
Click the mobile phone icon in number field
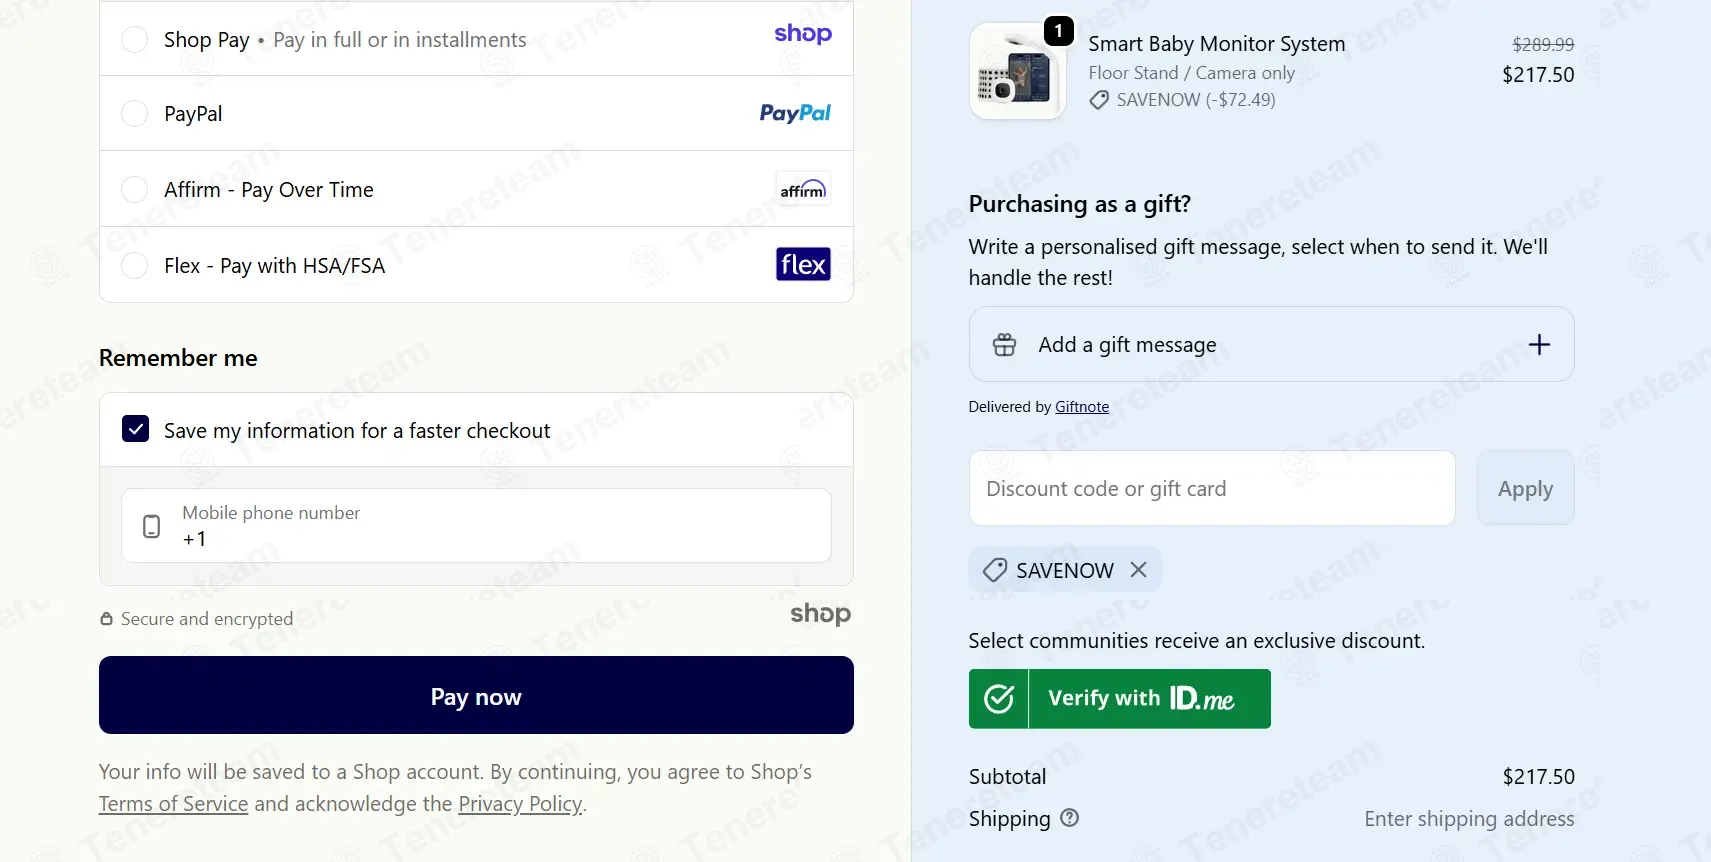[x=152, y=527]
